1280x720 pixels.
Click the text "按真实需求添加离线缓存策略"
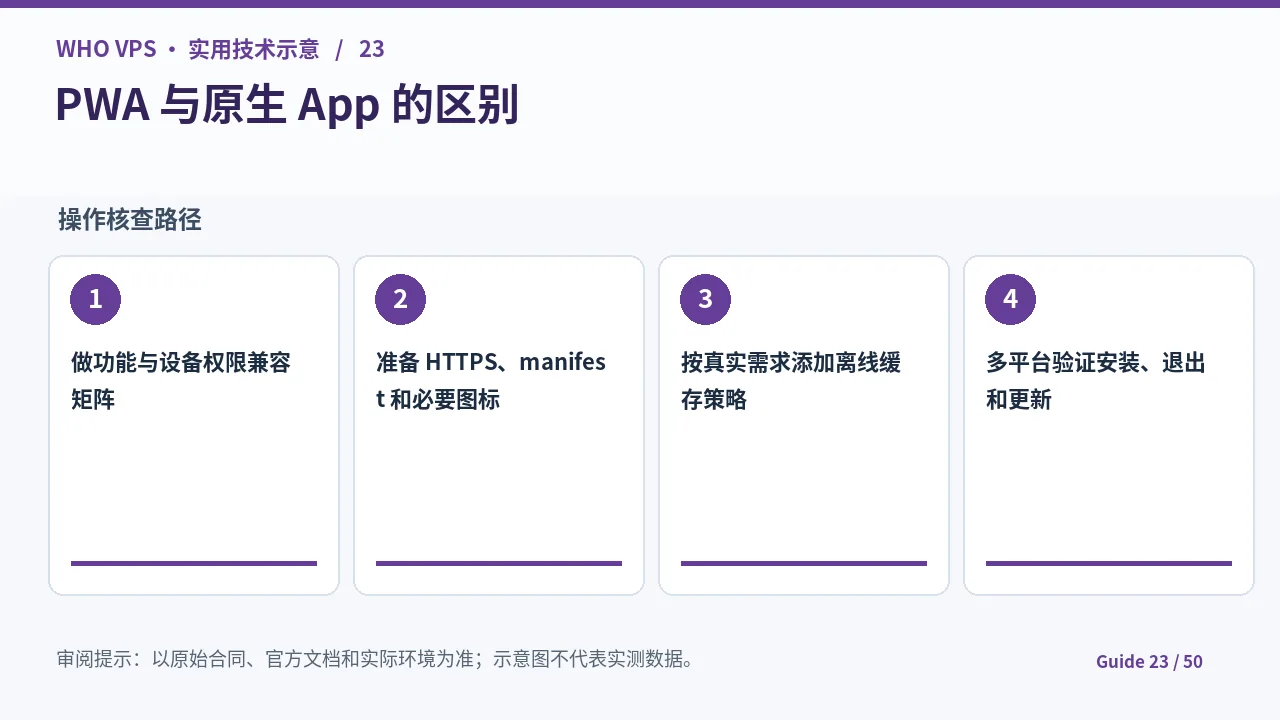click(x=791, y=381)
